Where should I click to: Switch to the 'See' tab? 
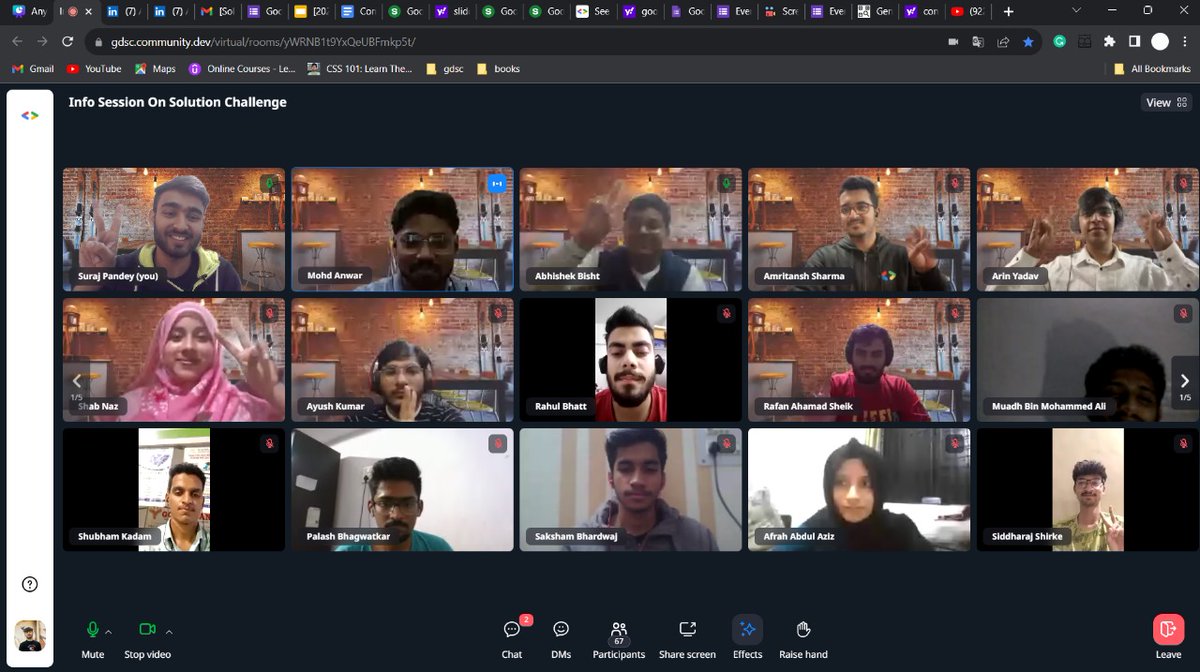click(x=591, y=12)
